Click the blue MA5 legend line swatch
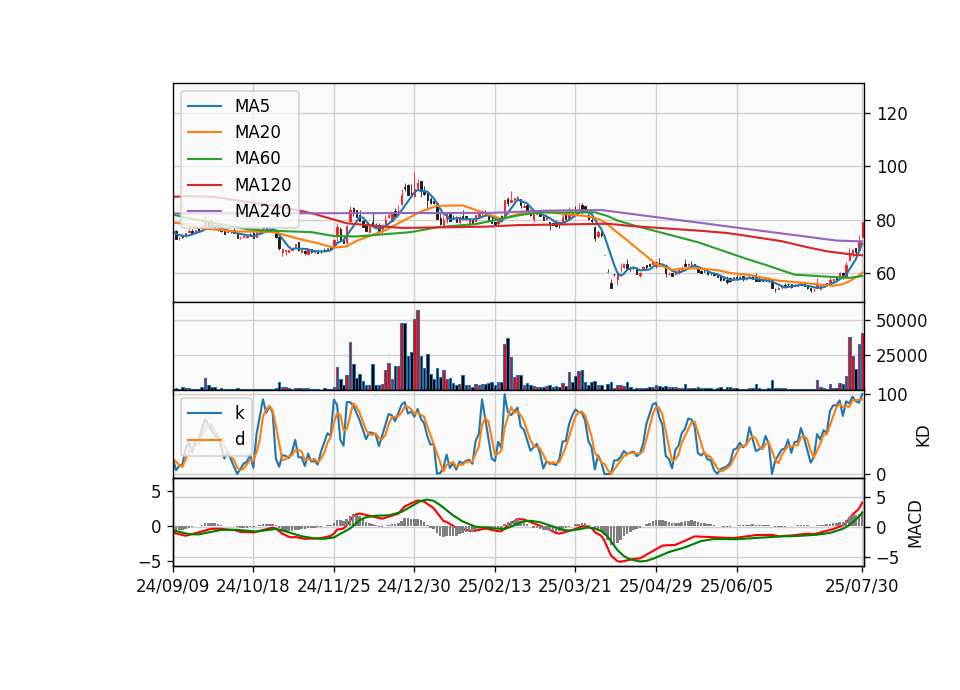960x690 pixels. [x=204, y=106]
